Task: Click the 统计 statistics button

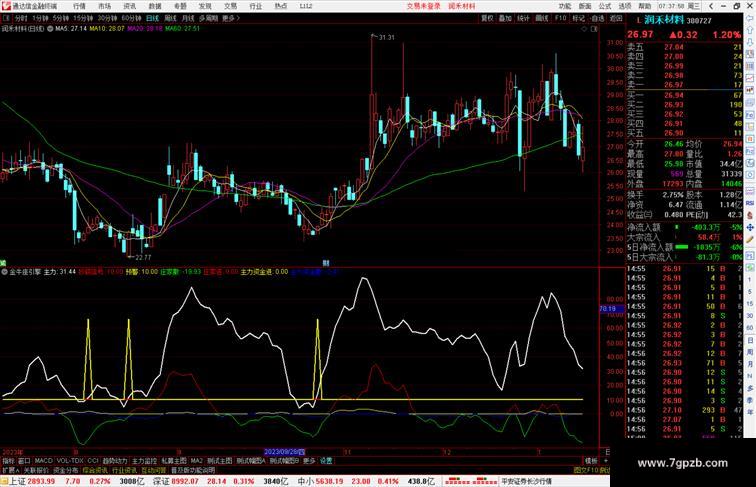Action: coord(524,18)
